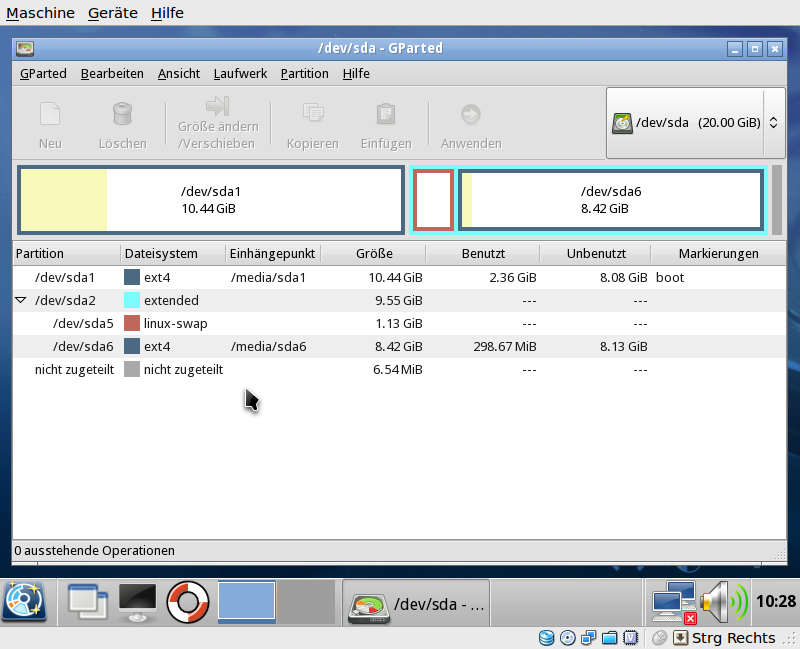800x649 pixels.
Task: Open the Laufwerk menu
Action: click(x=240, y=73)
